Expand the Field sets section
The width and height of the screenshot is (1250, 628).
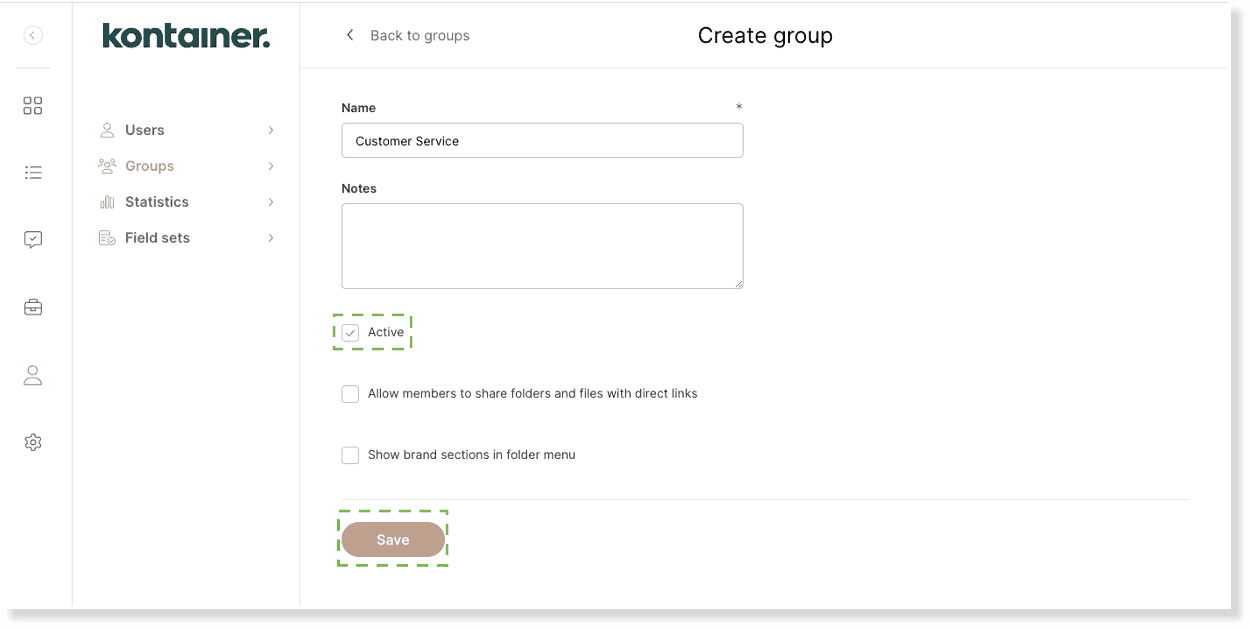tap(270, 237)
